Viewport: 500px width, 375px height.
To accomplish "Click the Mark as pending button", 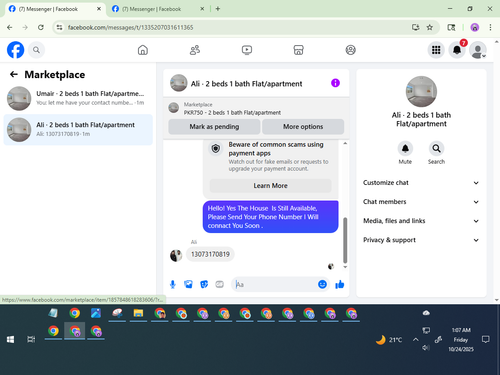I will pos(214,127).
